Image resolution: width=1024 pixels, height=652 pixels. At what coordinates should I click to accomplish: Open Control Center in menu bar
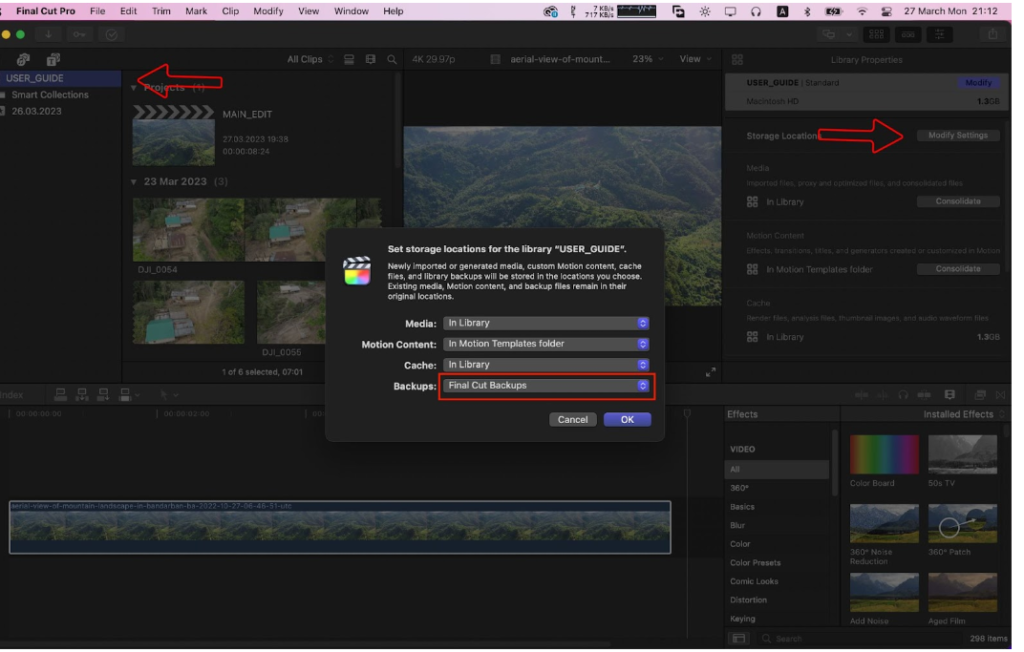(886, 11)
